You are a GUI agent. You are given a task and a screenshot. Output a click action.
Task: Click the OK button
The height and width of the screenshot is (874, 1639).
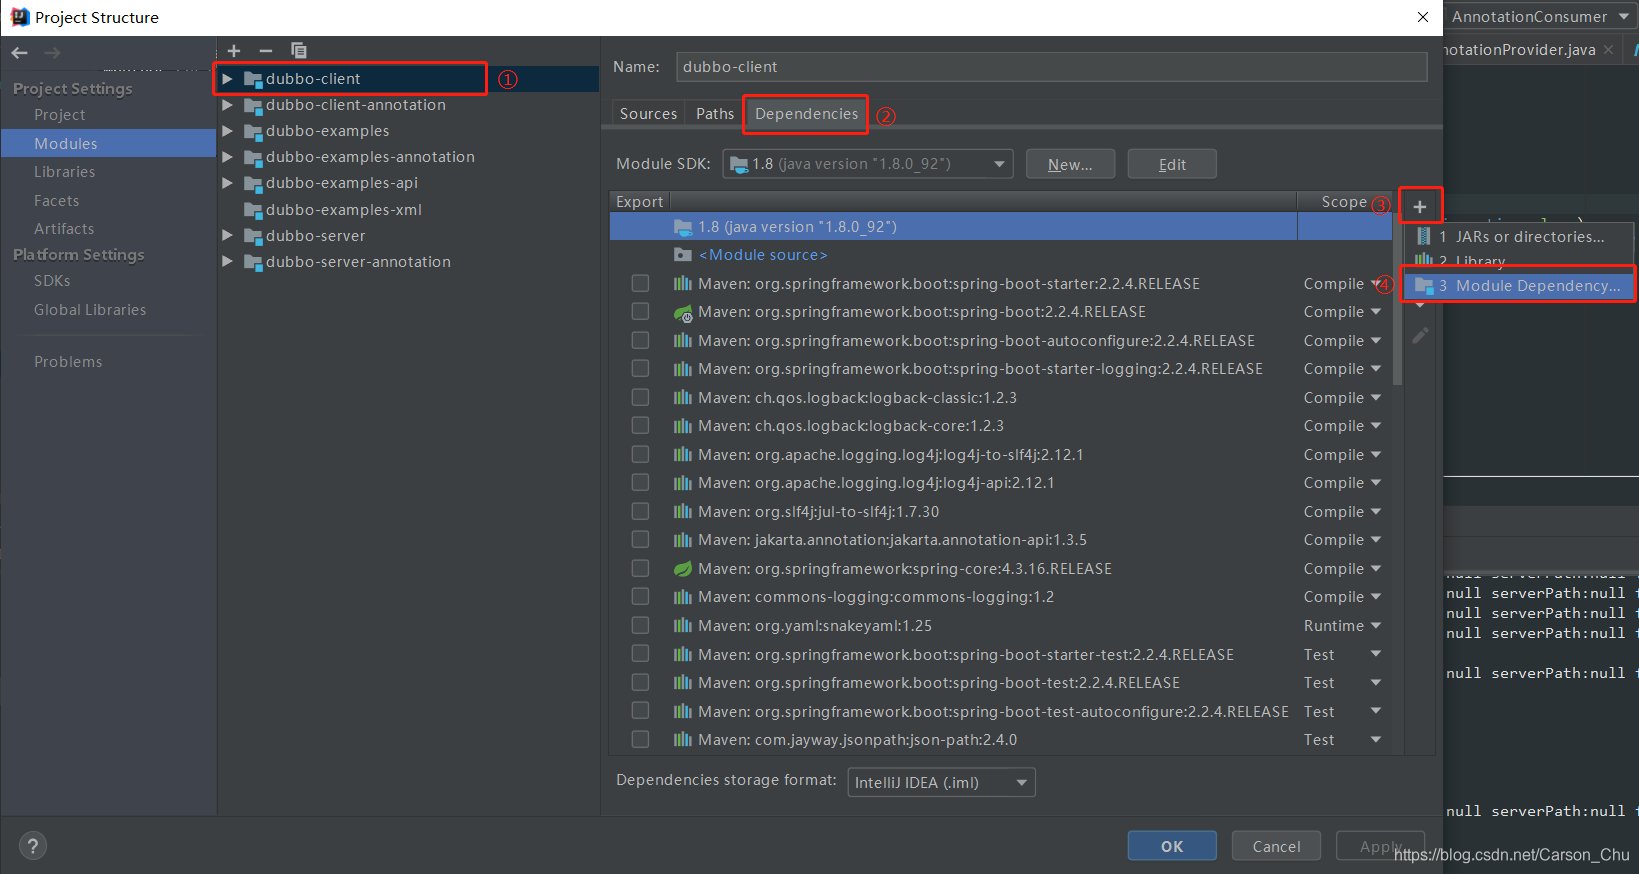[x=1172, y=846]
